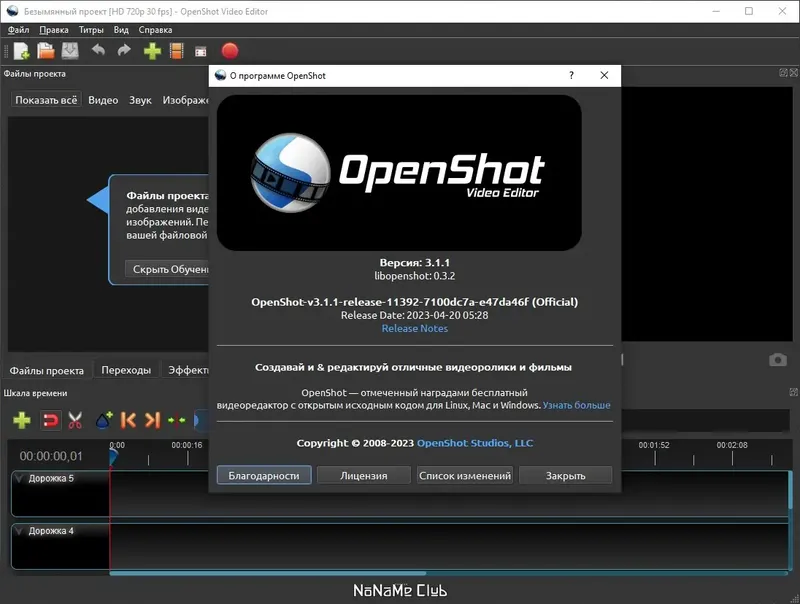800x604 pixels.
Task: Click the Save Project toolbar icon
Action: pyautogui.click(x=70, y=51)
